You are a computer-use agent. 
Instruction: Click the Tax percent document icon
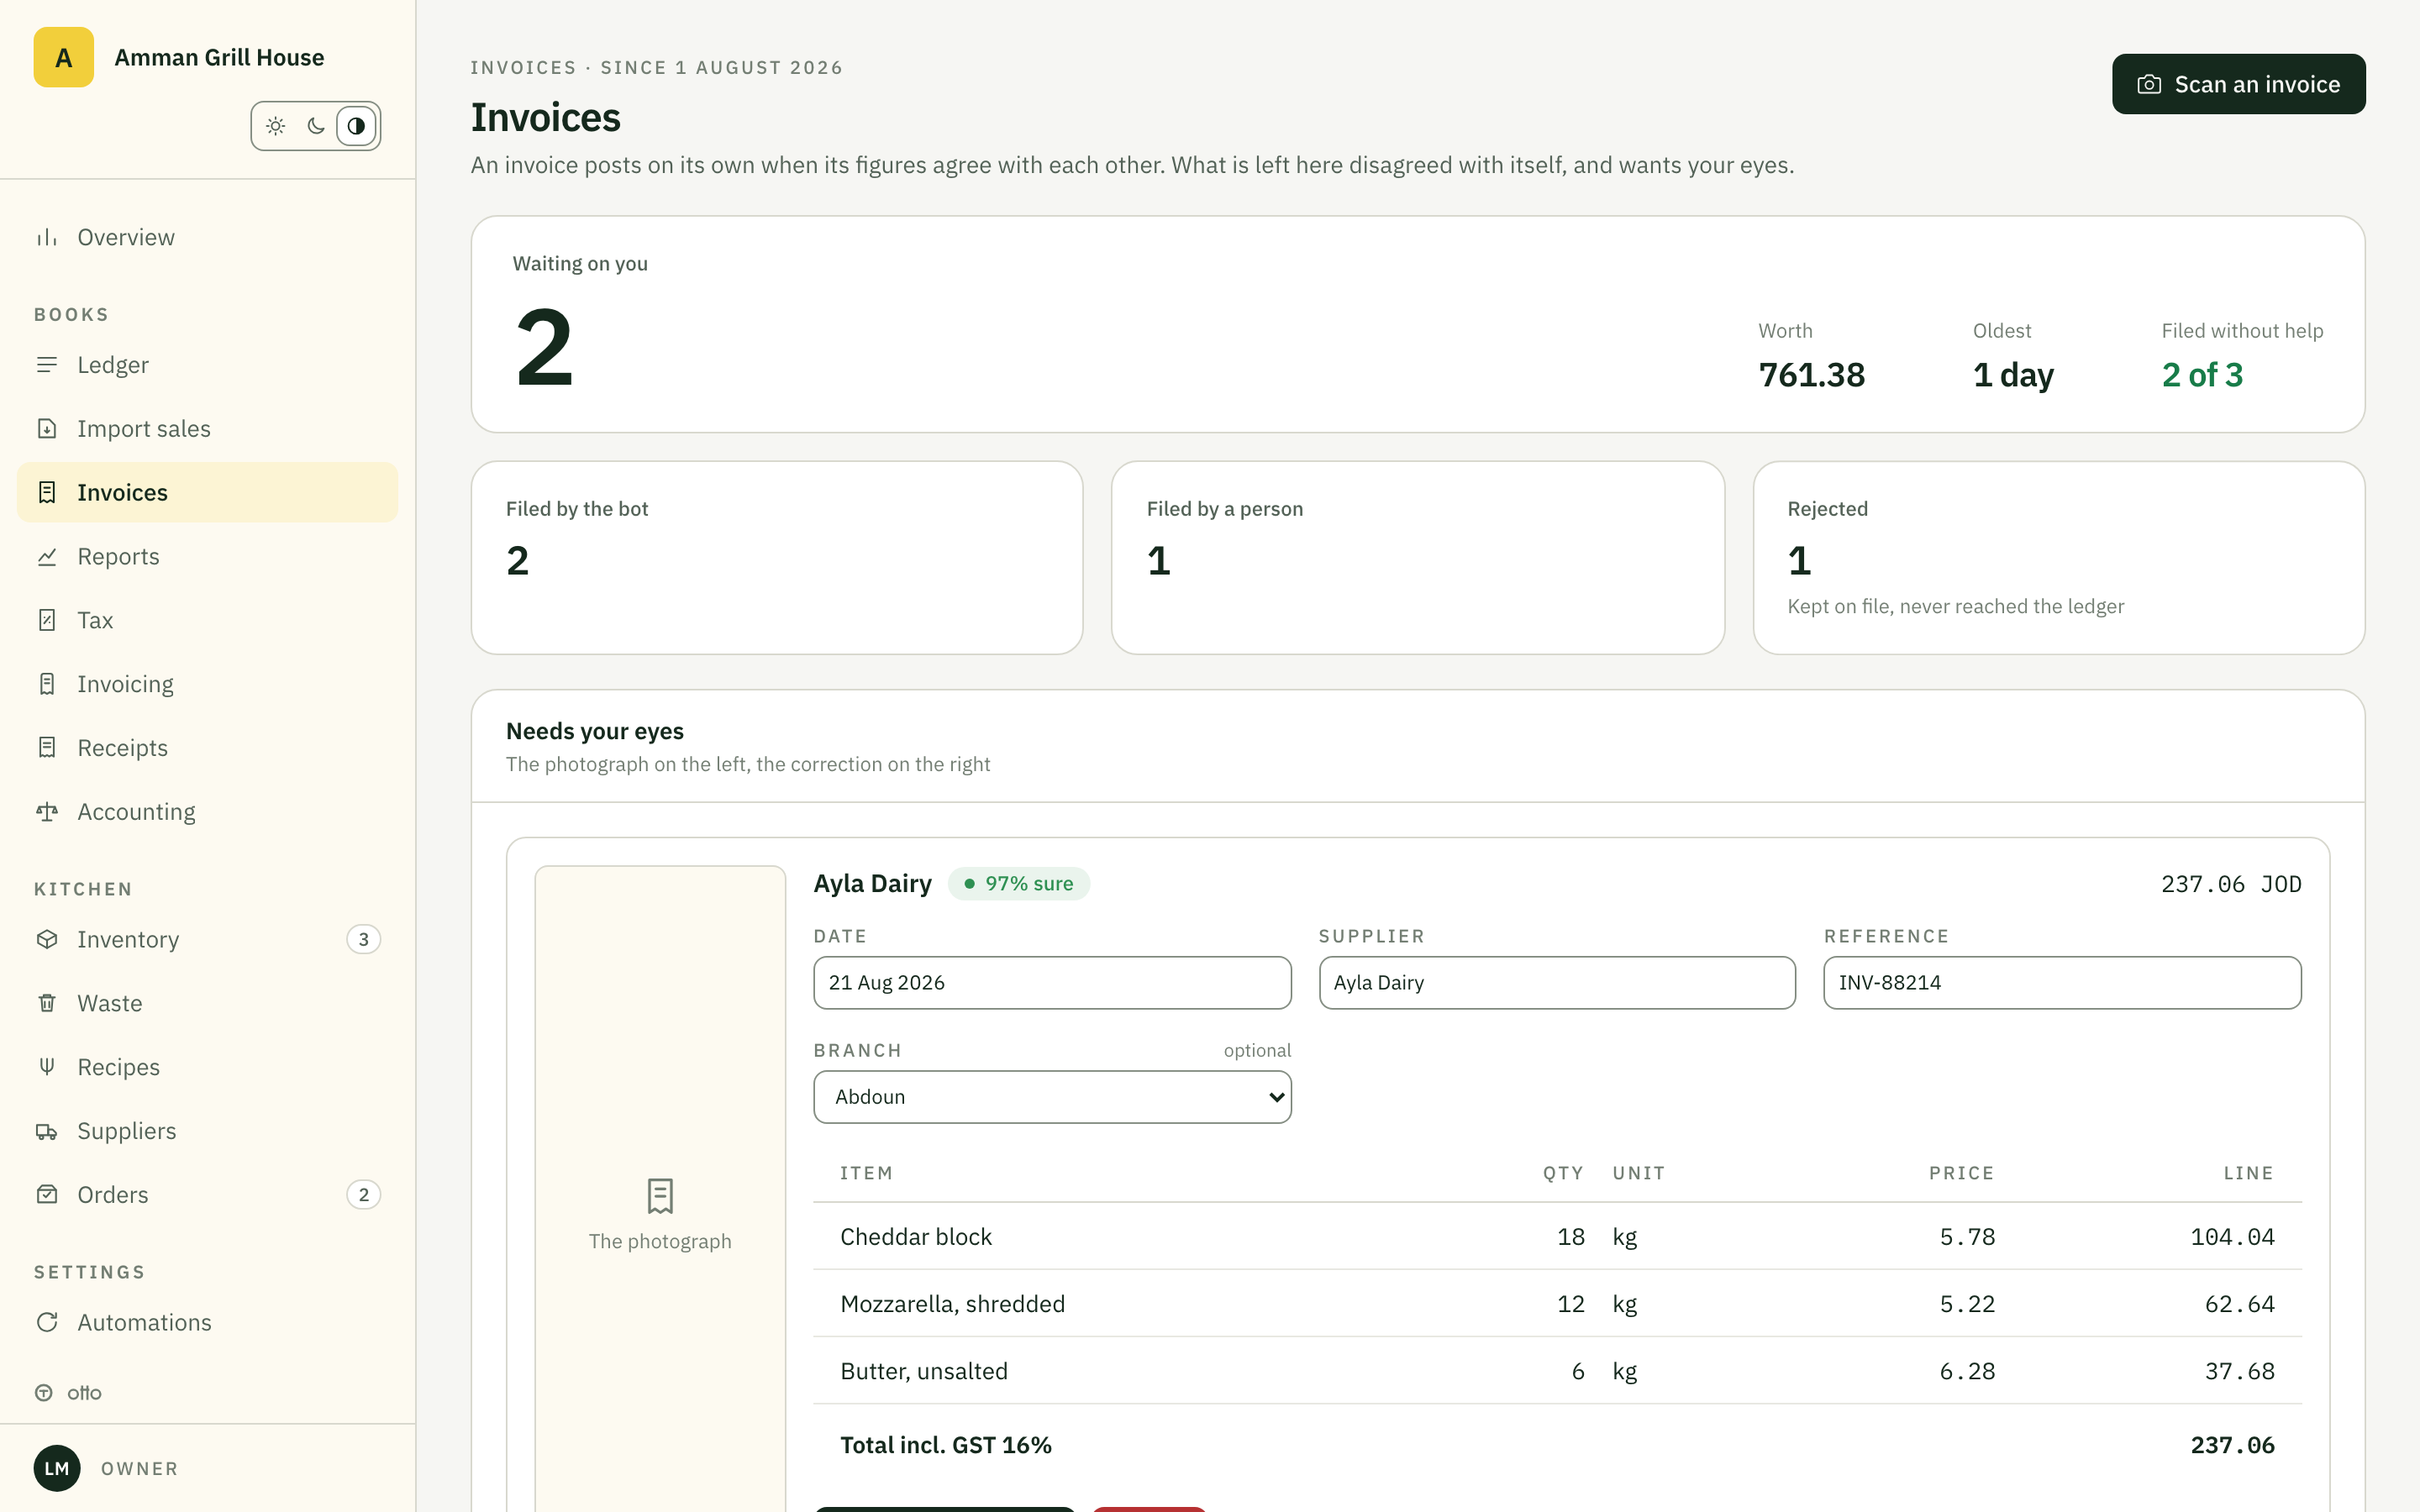point(47,620)
